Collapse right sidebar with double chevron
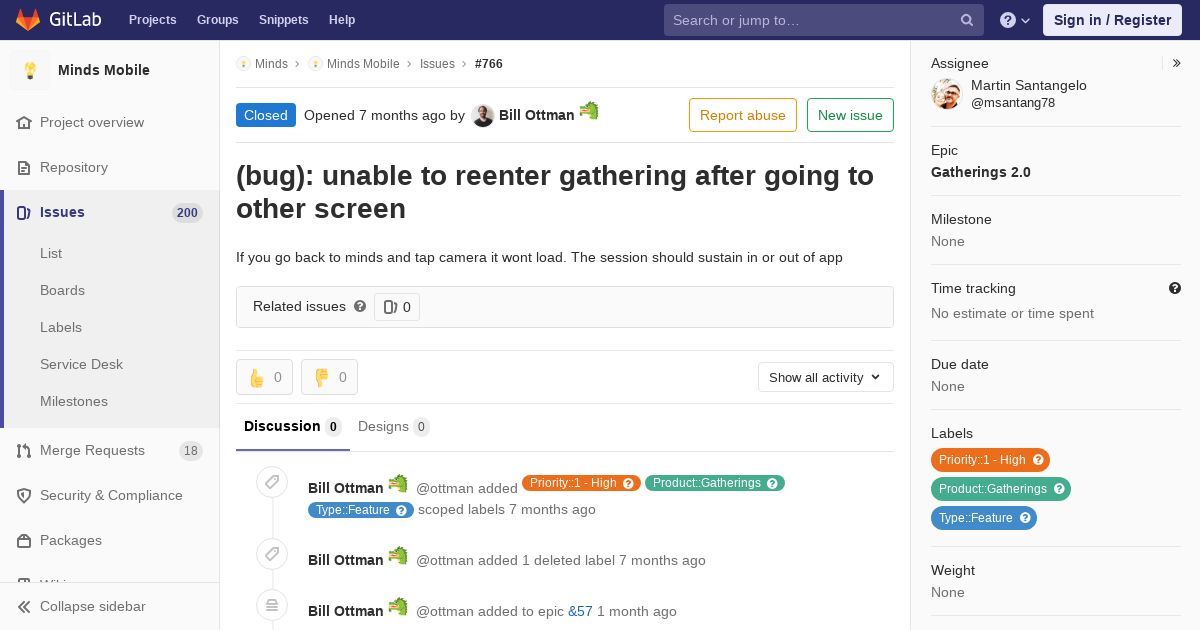 pyautogui.click(x=1176, y=63)
